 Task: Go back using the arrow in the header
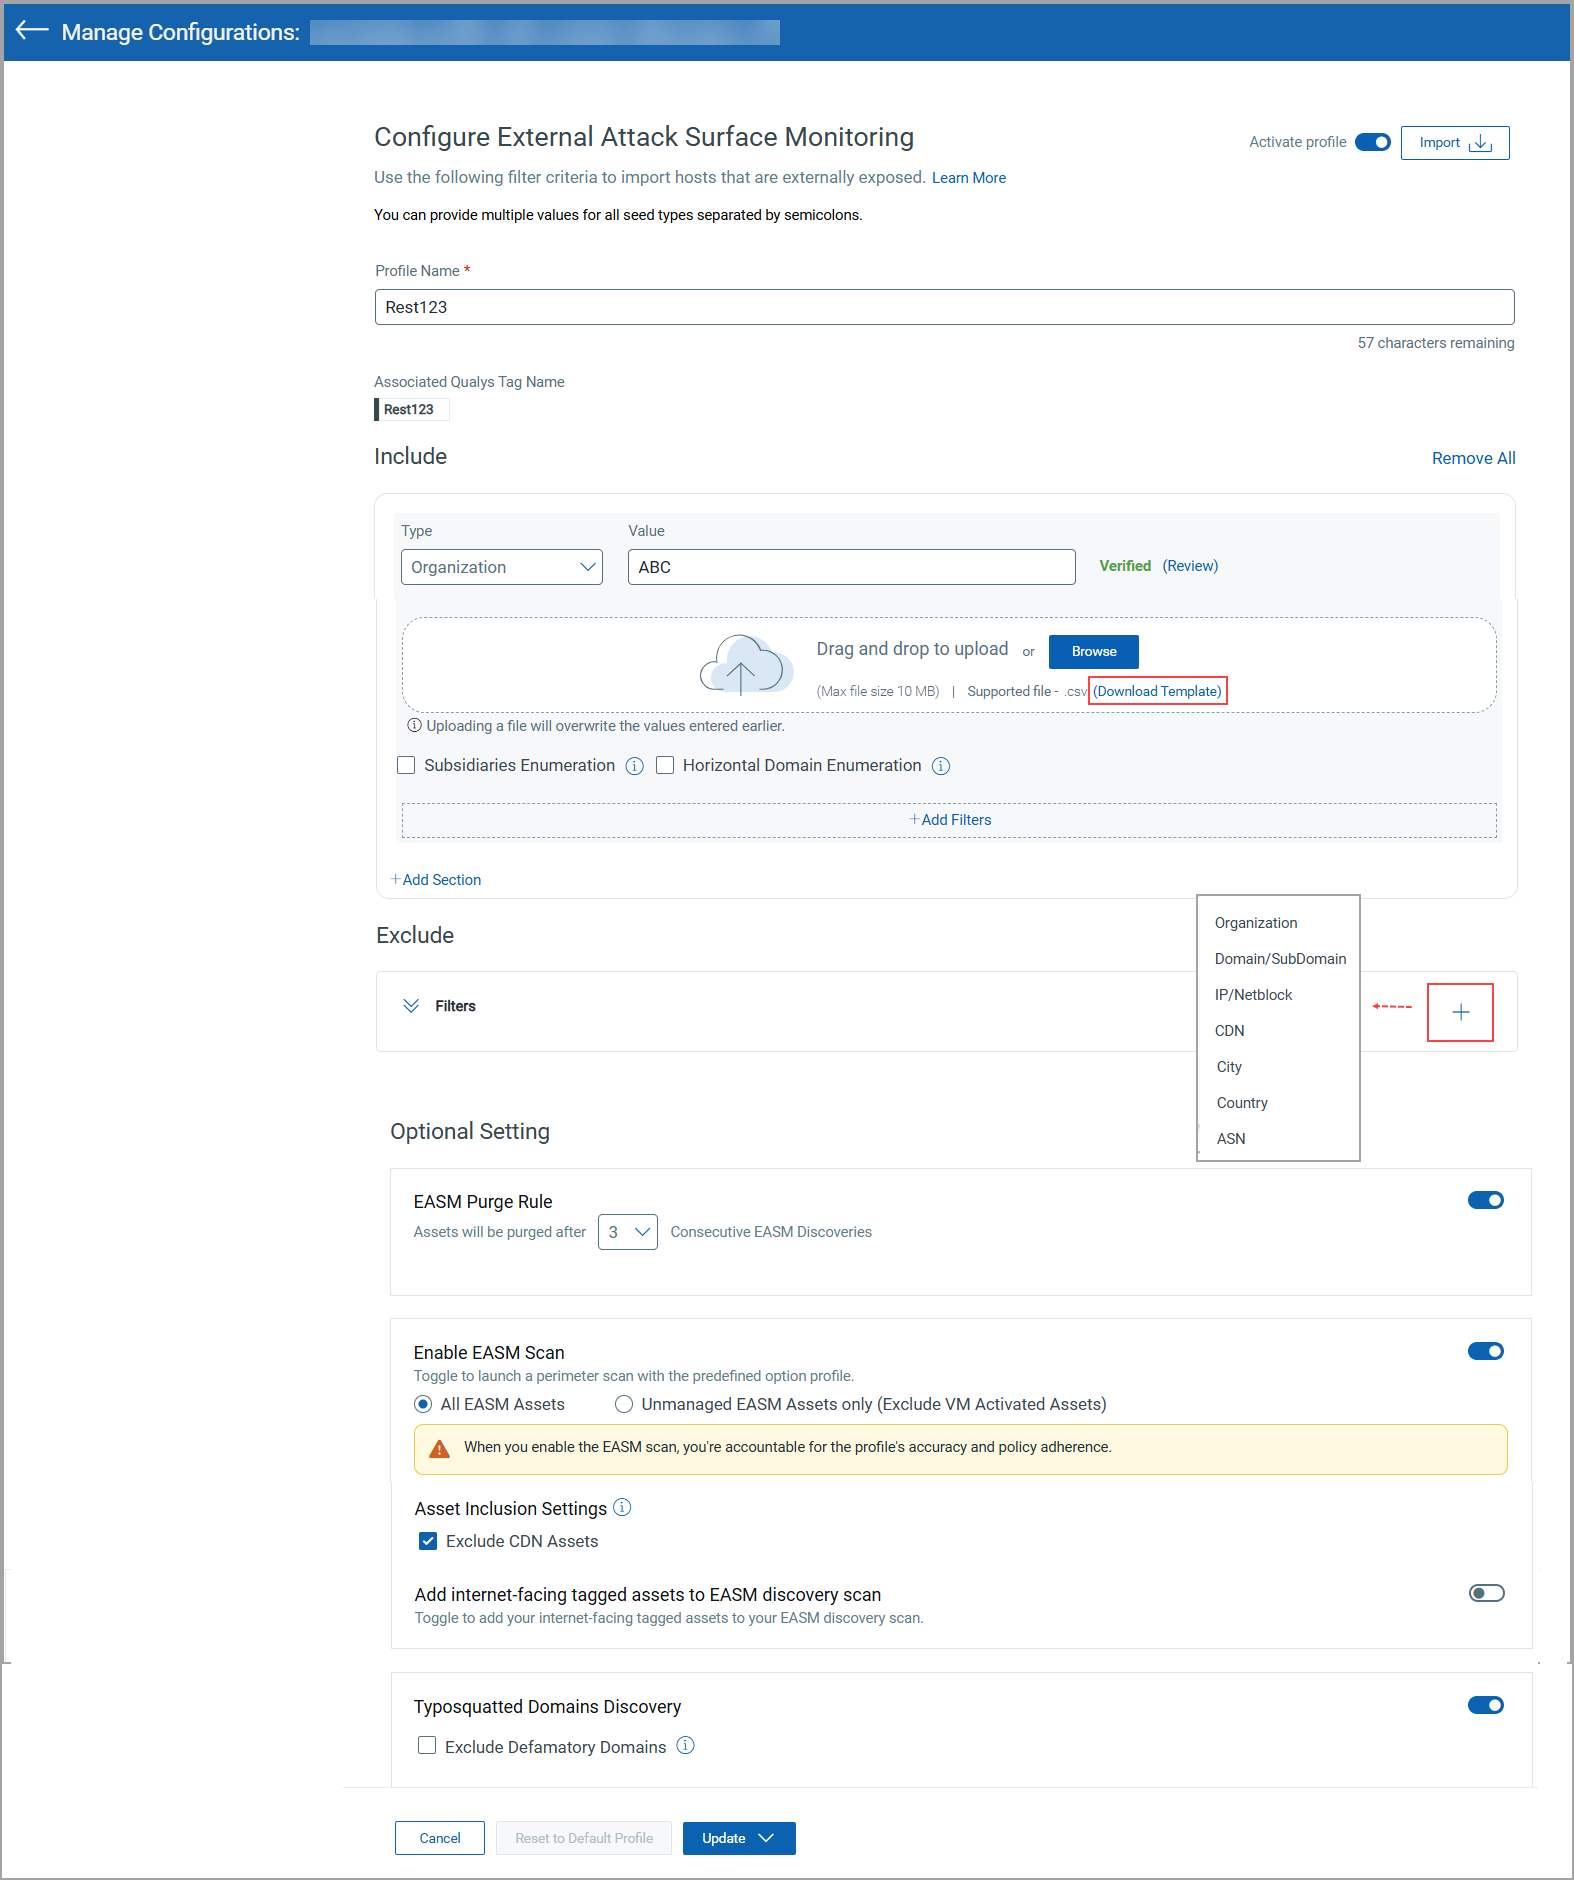[x=32, y=30]
